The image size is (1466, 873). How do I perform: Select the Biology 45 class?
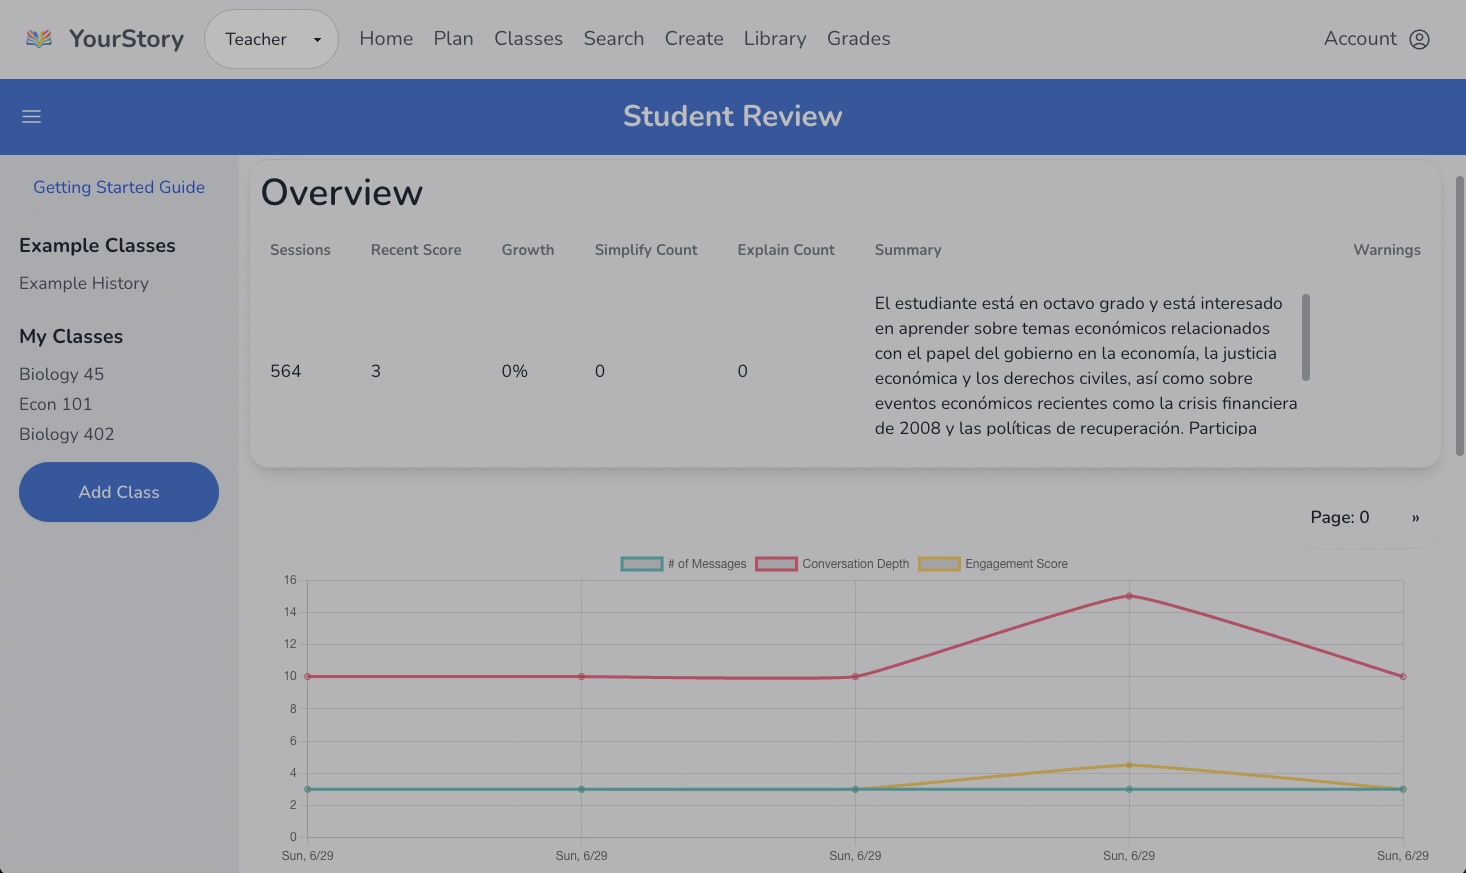coord(61,374)
